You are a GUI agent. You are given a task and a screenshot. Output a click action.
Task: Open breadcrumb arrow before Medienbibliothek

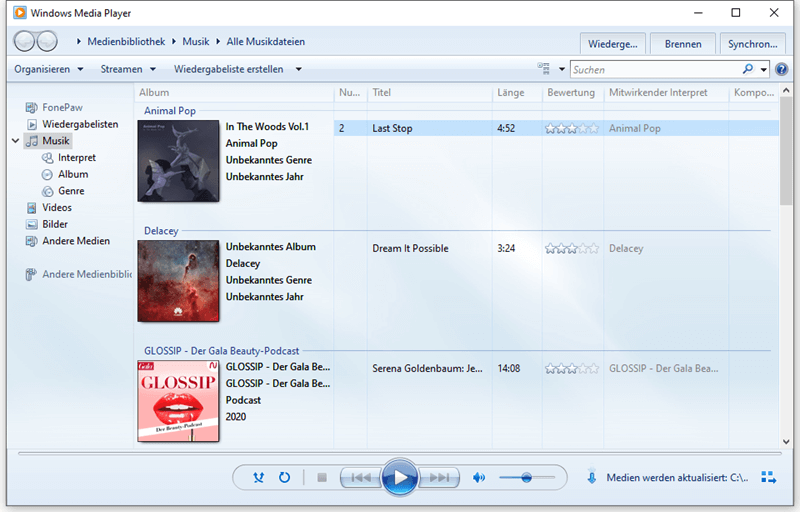pyautogui.click(x=79, y=41)
